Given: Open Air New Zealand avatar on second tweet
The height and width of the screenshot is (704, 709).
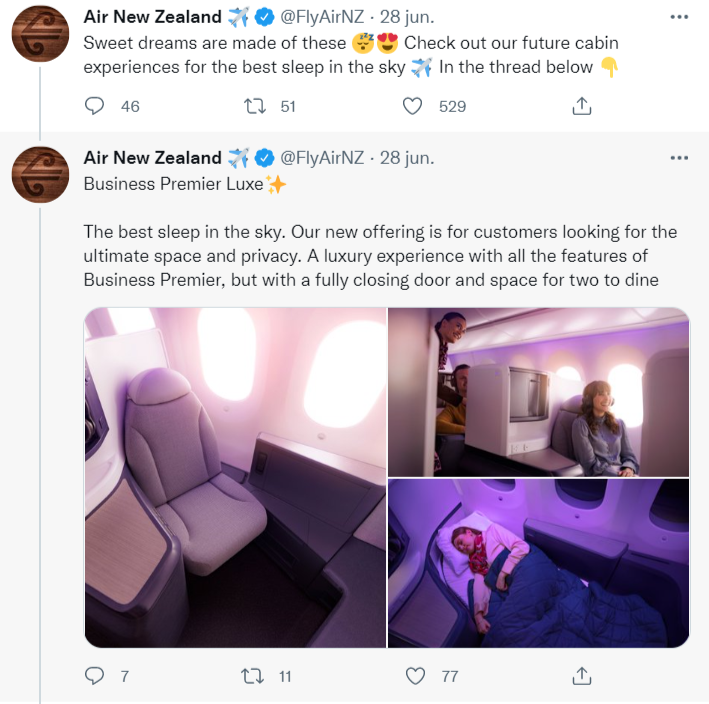Looking at the screenshot, I should point(40,173).
